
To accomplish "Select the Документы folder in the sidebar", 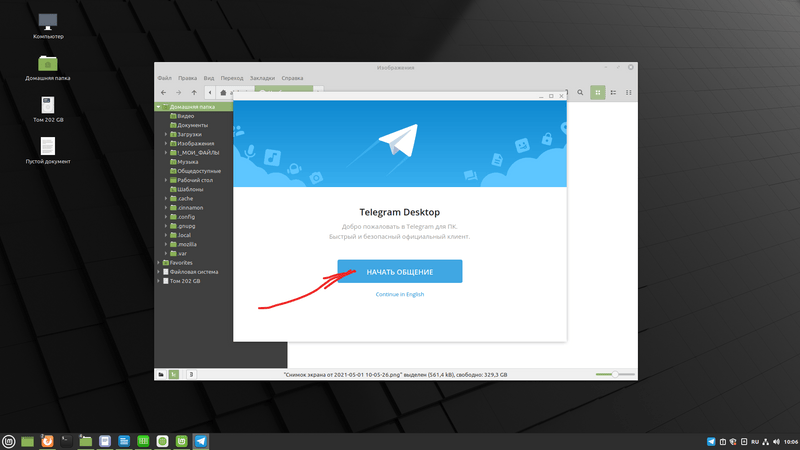I will click(x=192, y=125).
